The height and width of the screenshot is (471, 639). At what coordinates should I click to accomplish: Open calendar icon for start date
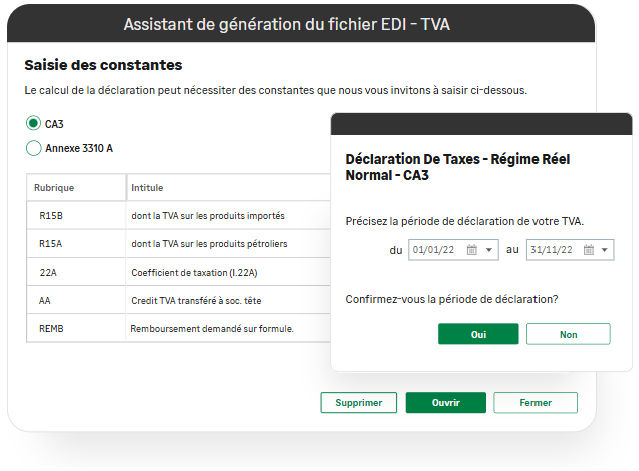[x=472, y=250]
